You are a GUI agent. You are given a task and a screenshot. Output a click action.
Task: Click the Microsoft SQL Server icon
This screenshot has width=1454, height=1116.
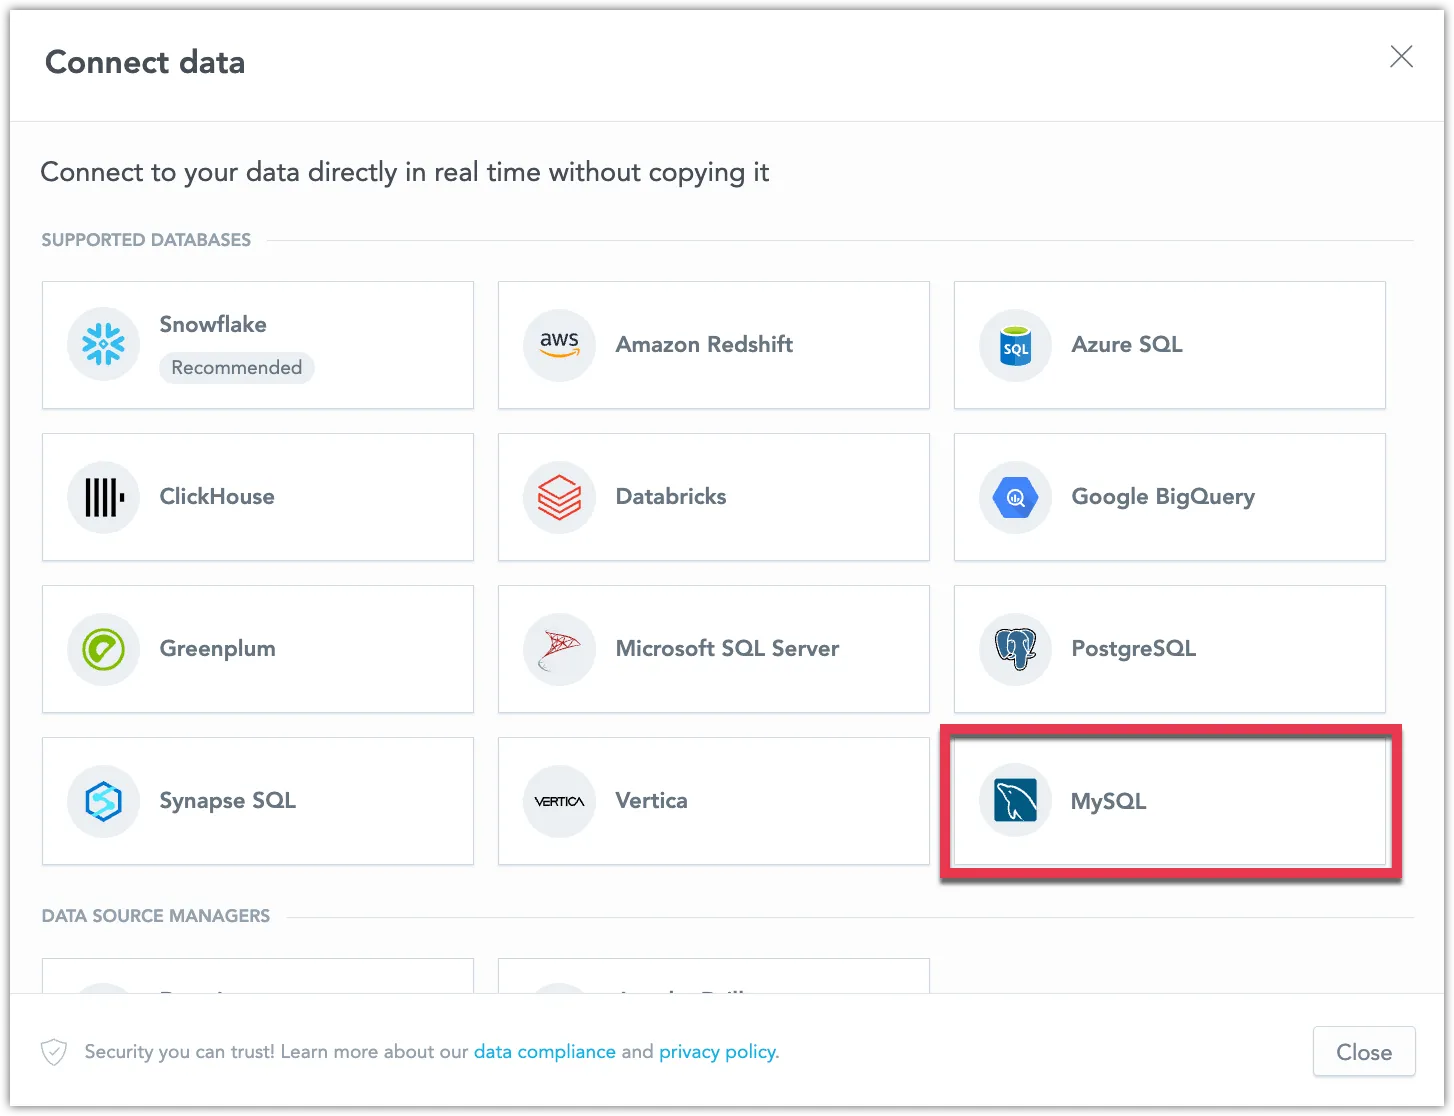[x=559, y=648]
